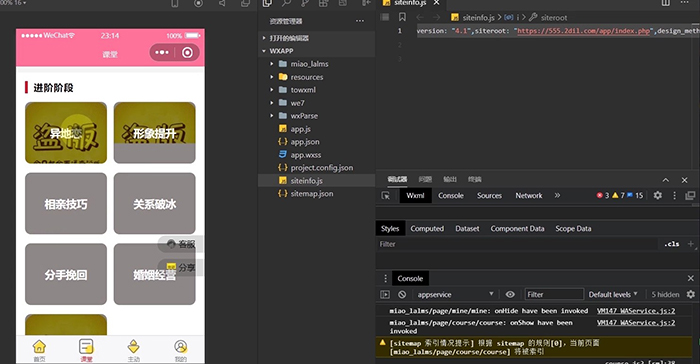Select the Console devtools tab
The image size is (700, 364).
pyautogui.click(x=451, y=196)
